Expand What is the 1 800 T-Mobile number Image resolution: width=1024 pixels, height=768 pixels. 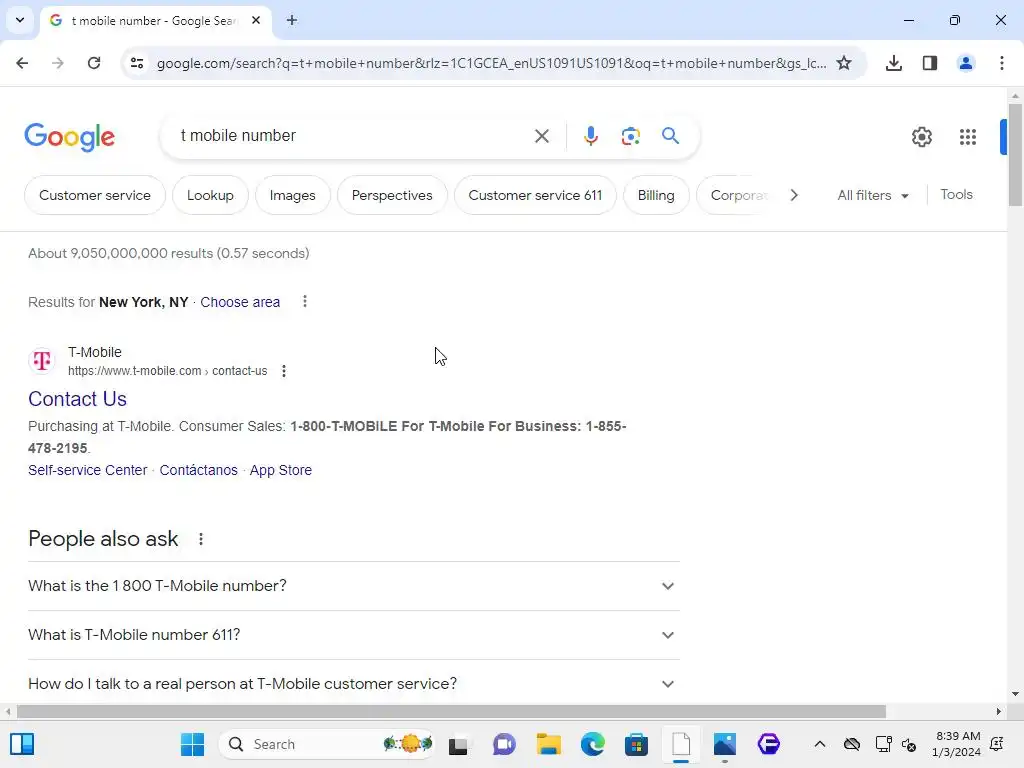[x=354, y=586]
